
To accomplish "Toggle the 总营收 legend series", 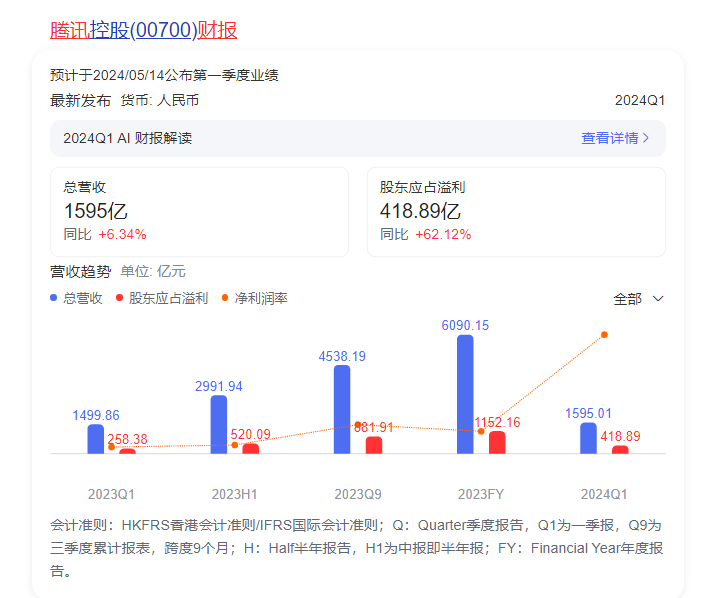I will [77, 298].
